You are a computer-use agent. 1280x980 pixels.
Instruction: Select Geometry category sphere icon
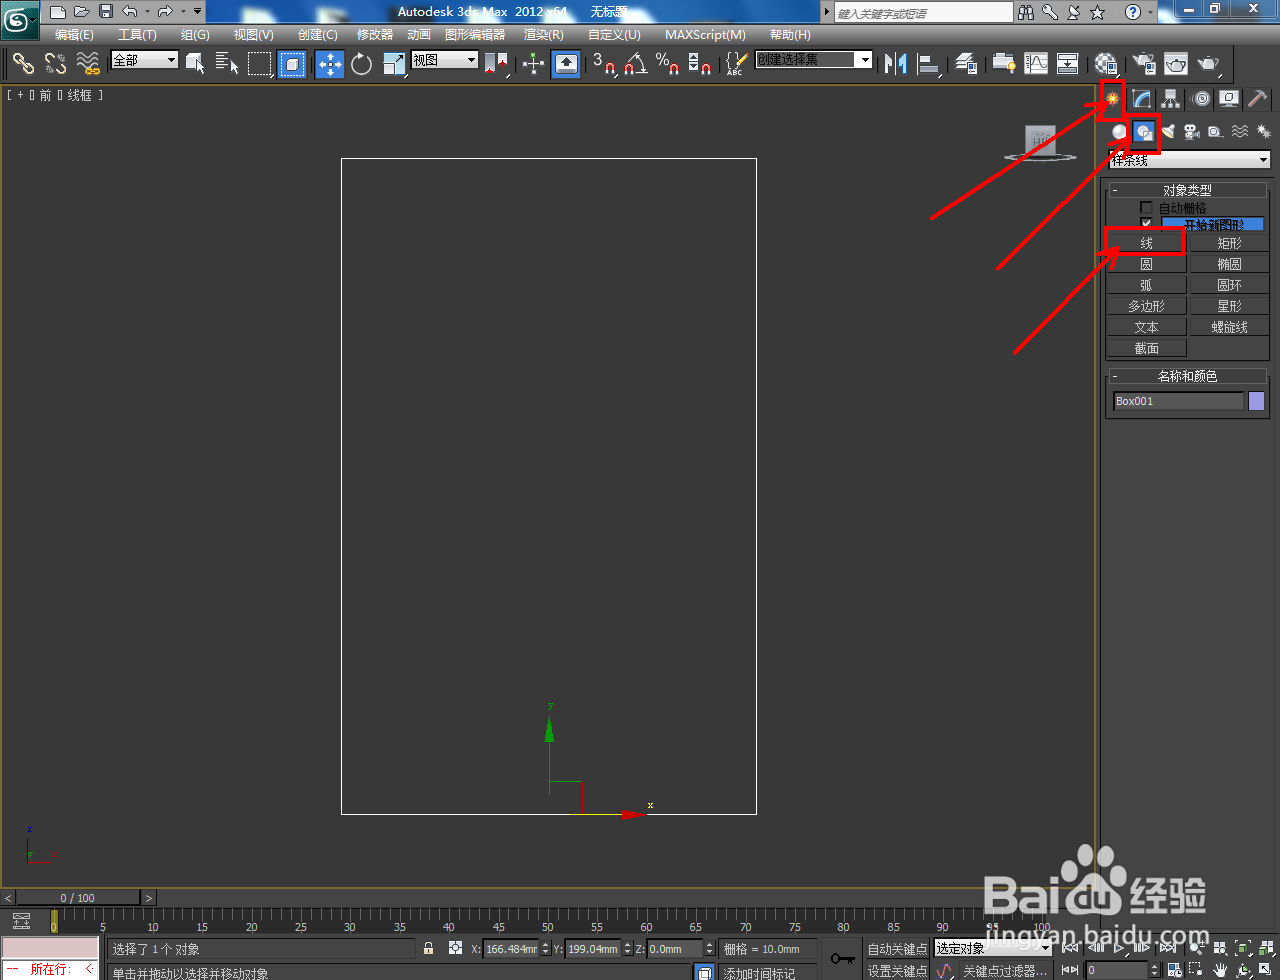point(1120,132)
